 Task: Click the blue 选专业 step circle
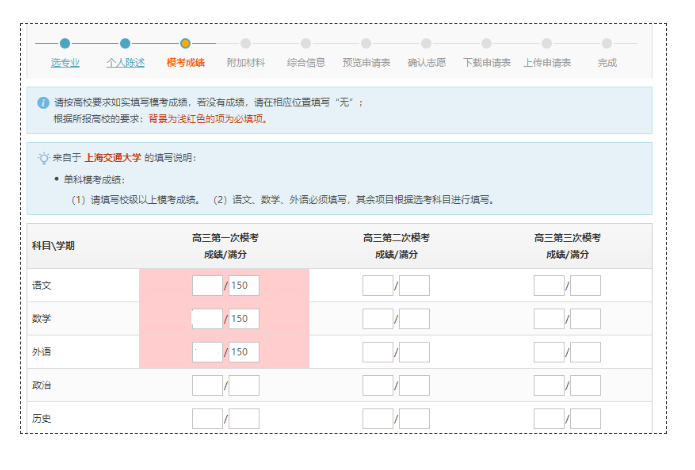pos(65,43)
